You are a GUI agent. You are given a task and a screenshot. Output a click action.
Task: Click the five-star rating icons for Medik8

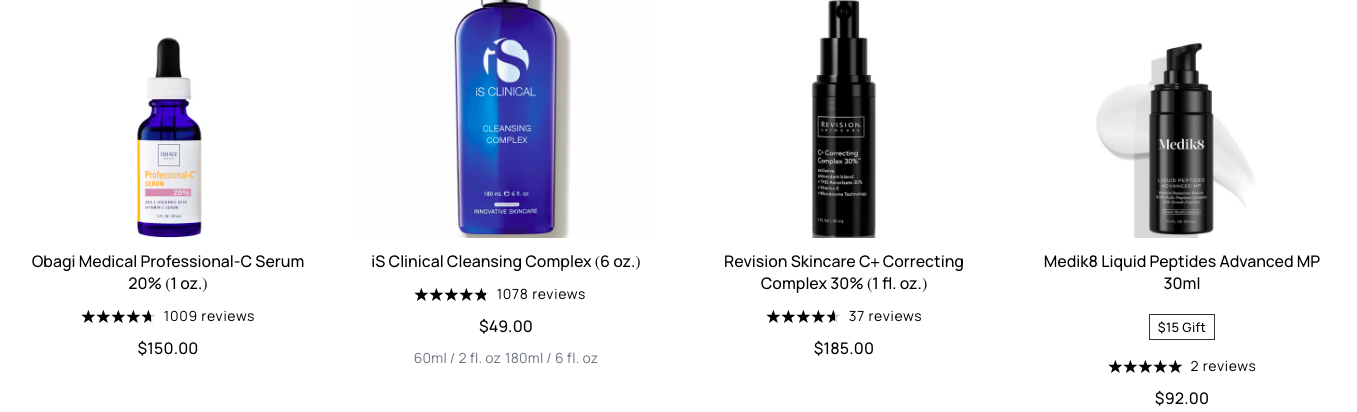(1145, 366)
